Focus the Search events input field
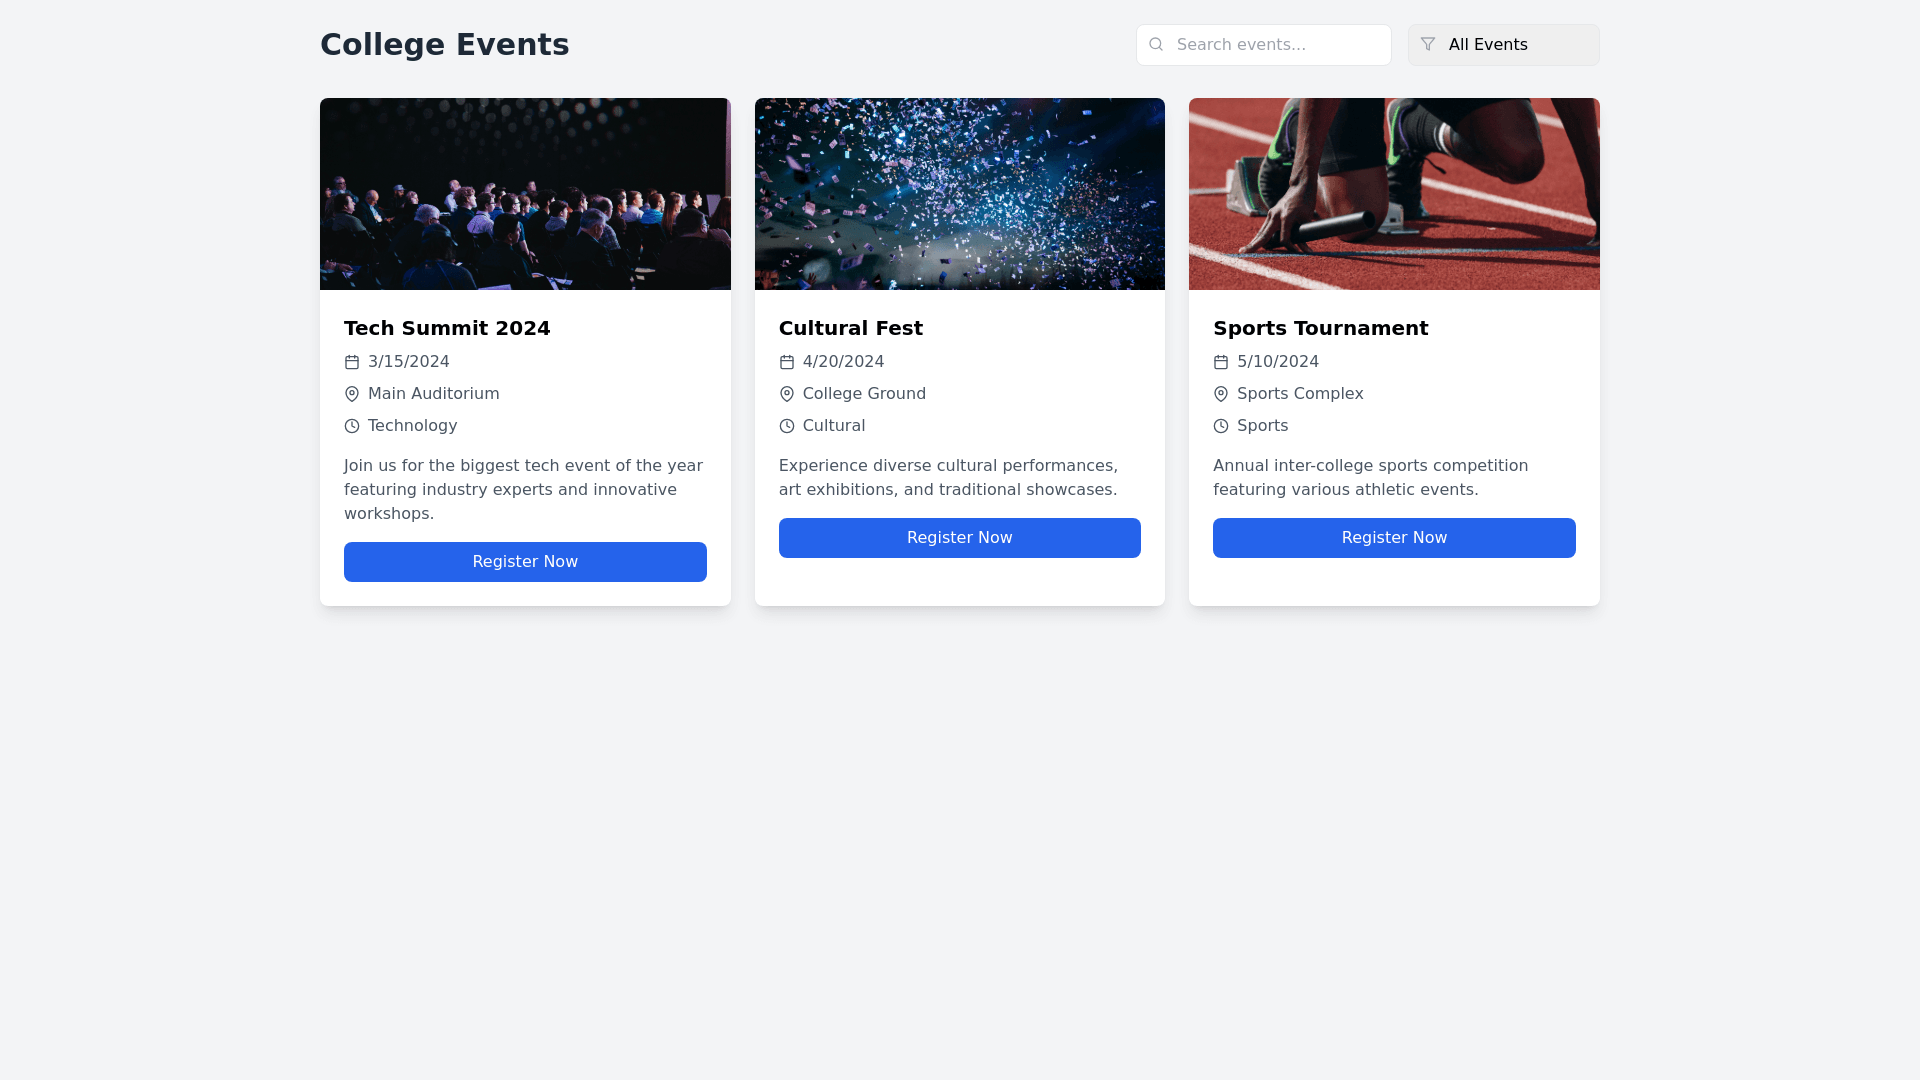 coord(1276,45)
